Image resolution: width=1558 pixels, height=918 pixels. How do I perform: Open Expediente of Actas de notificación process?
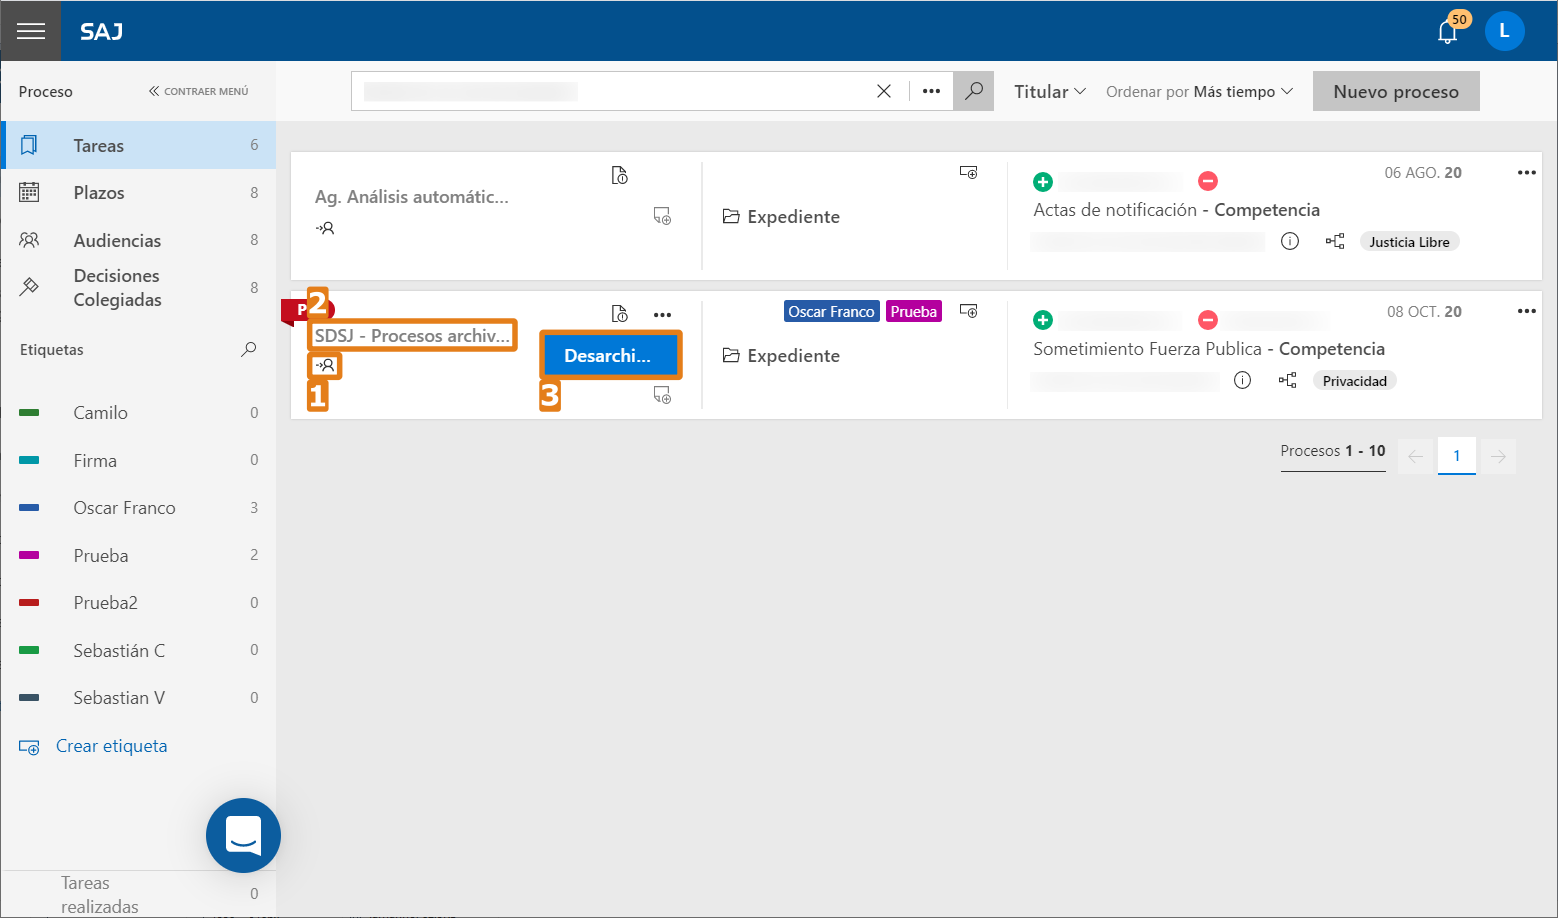tap(781, 217)
